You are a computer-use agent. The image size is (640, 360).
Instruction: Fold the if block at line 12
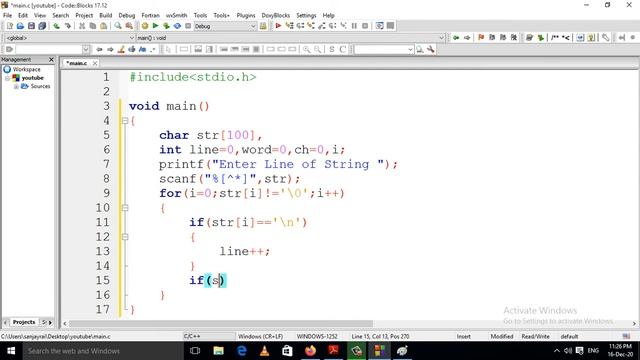(x=125, y=237)
